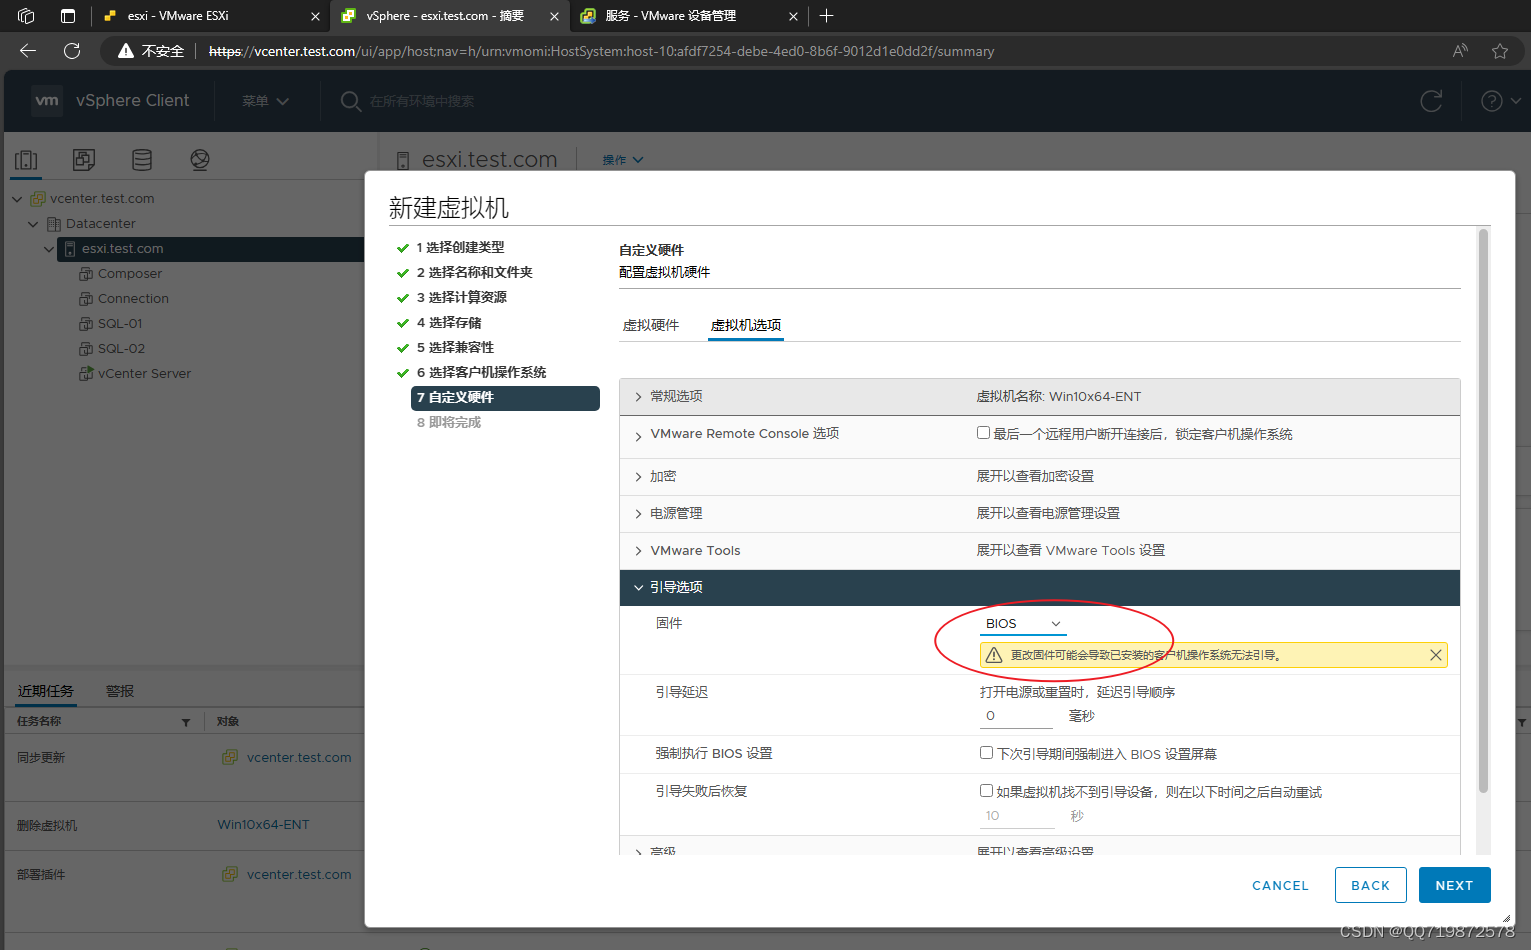This screenshot has width=1531, height=950.
Task: Go to wizard step 6 选择客户机操作系统
Action: [x=481, y=372]
